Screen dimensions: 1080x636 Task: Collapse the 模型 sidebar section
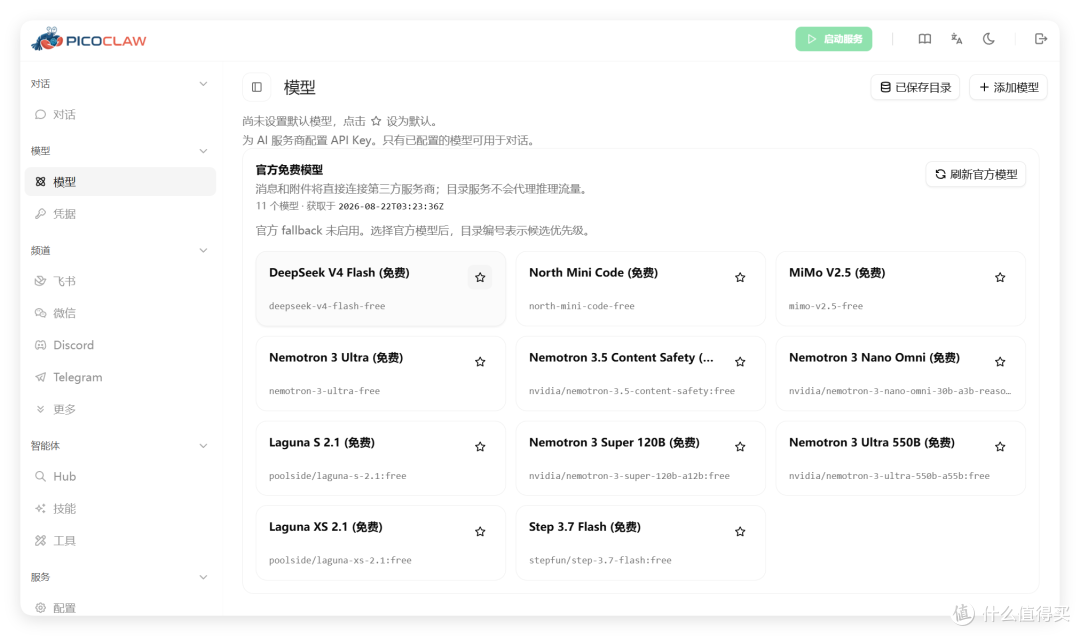click(x=203, y=151)
